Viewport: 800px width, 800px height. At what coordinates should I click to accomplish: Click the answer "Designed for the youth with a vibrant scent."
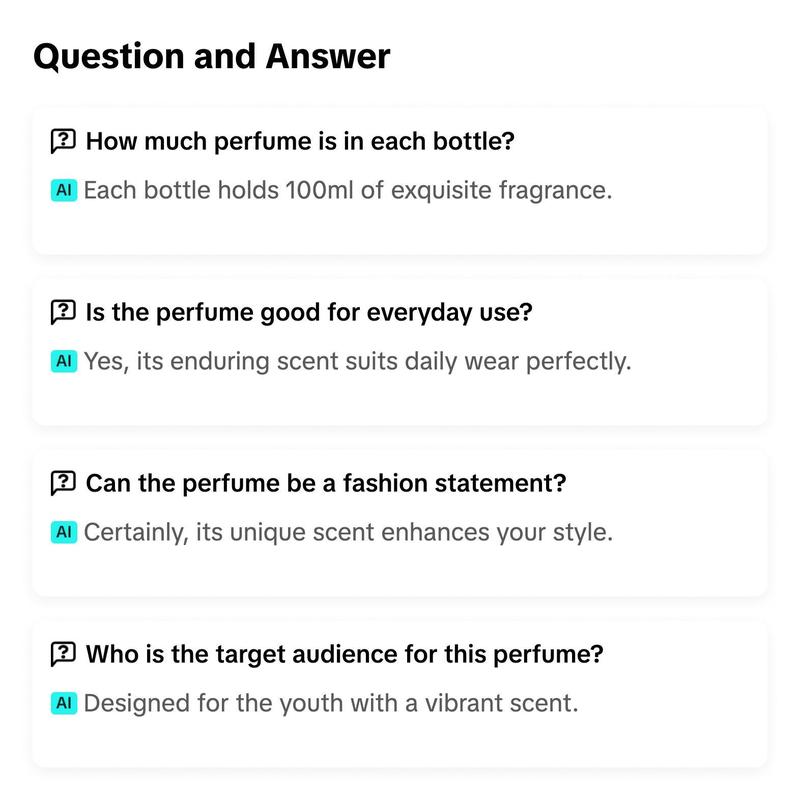(331, 703)
